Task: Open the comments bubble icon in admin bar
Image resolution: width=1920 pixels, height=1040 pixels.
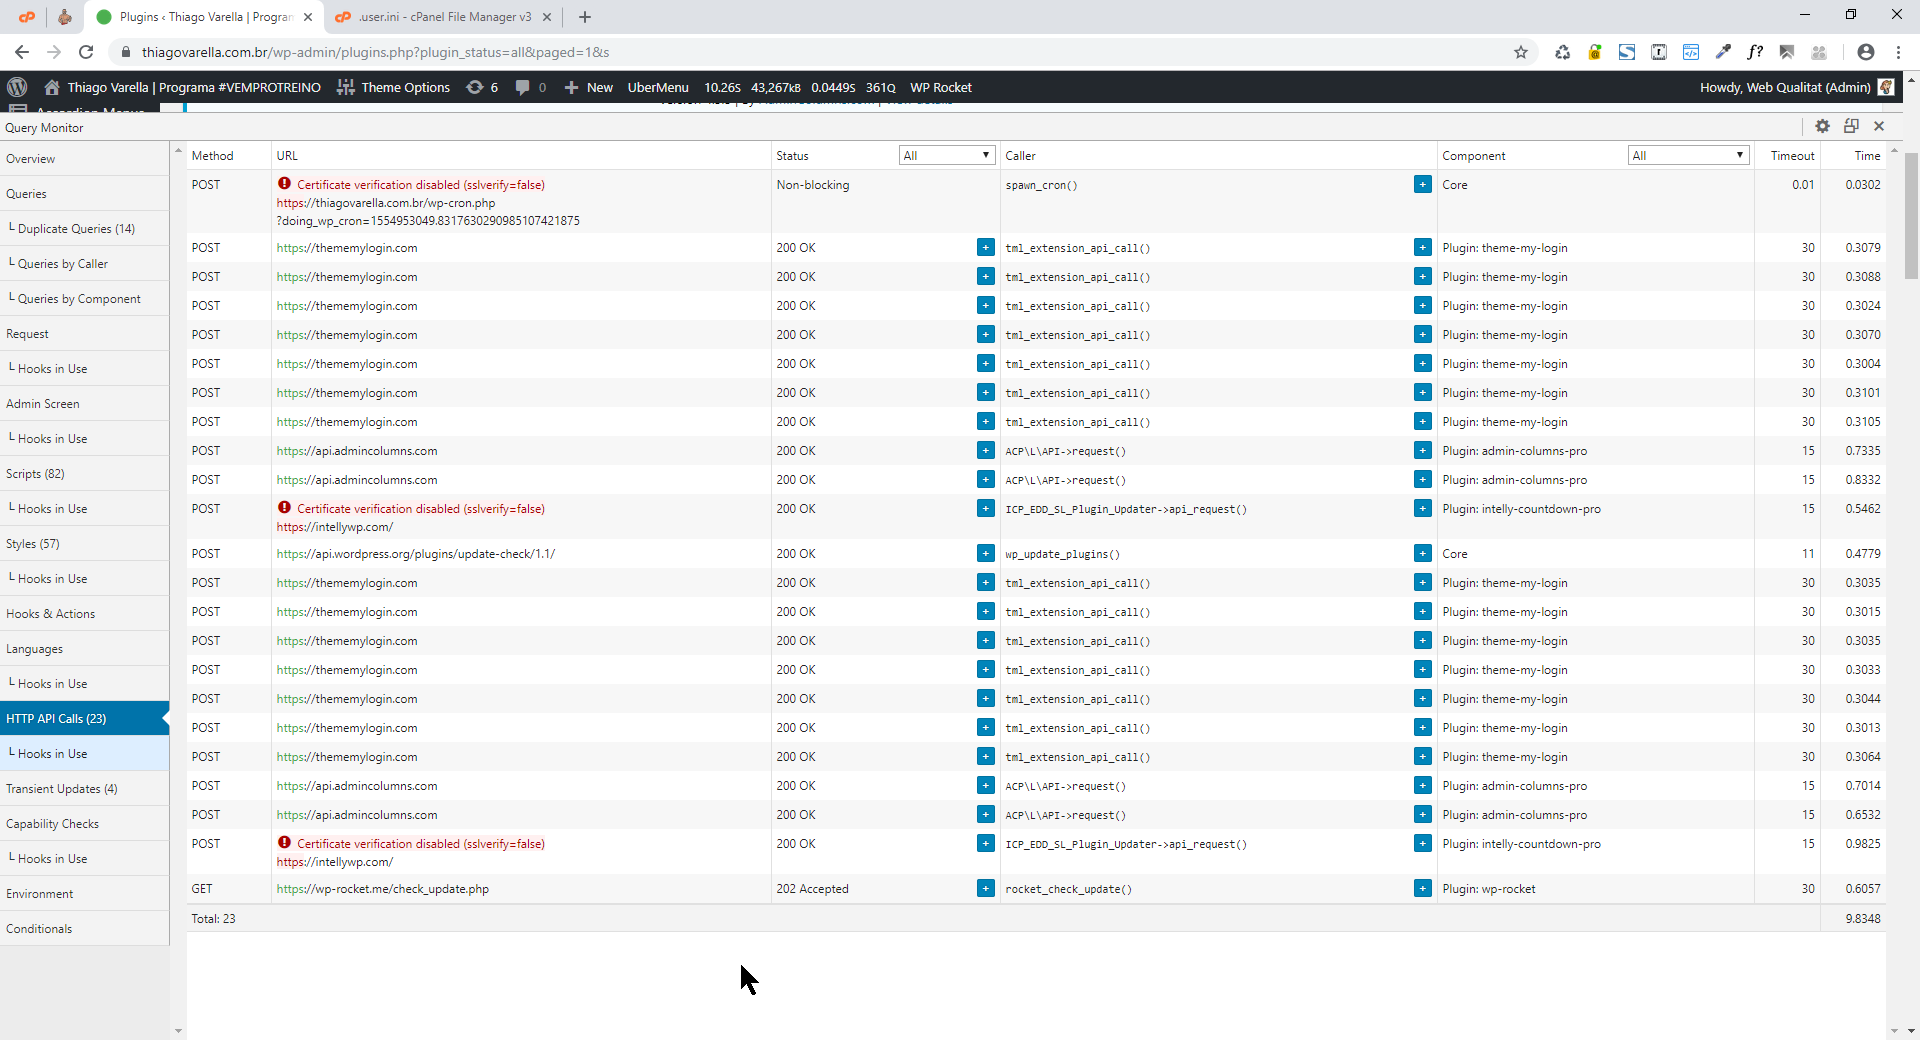Action: 530,87
